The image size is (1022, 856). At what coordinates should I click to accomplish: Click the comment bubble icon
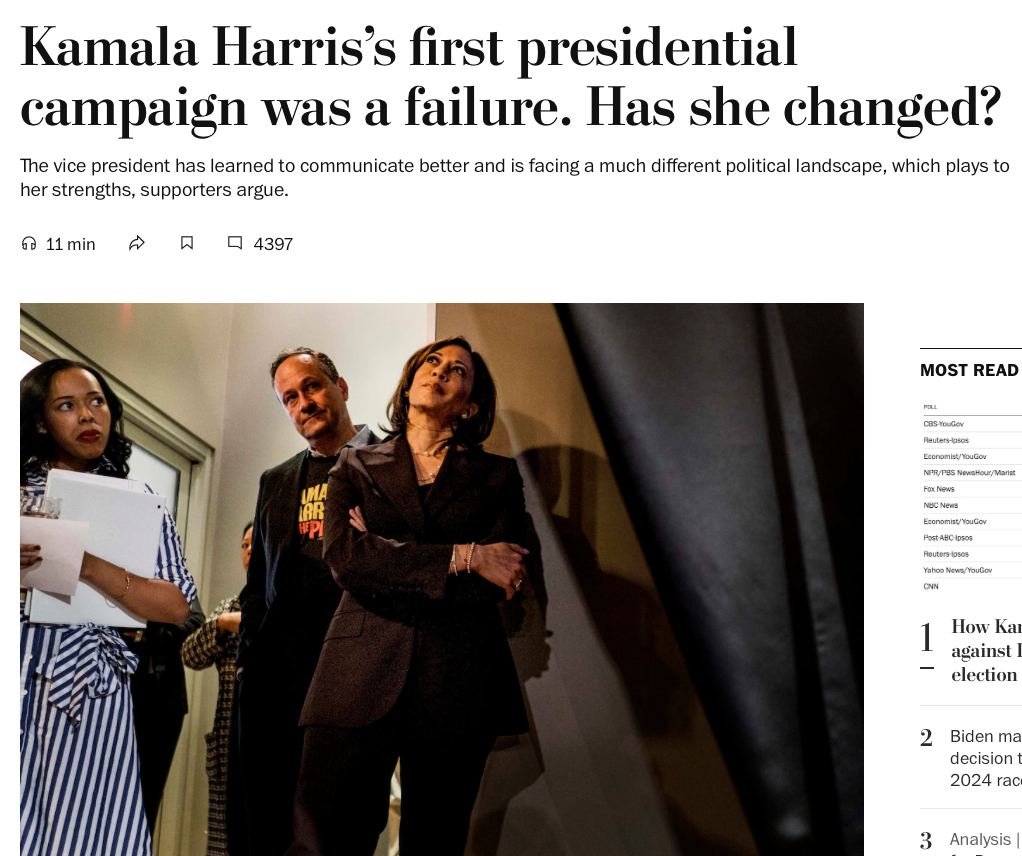235,243
